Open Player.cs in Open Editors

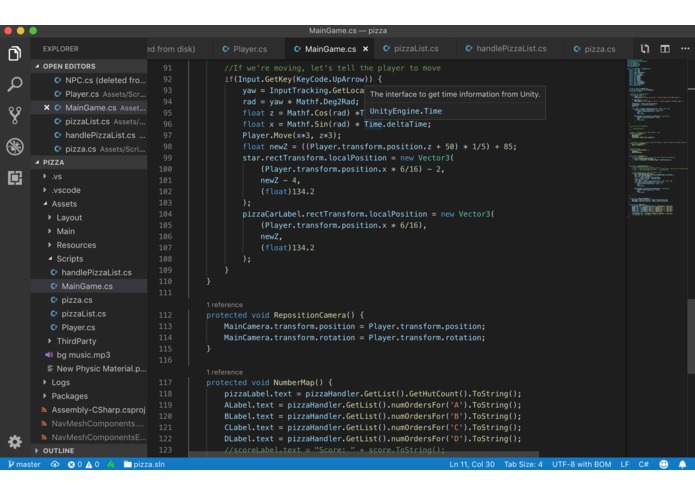click(x=89, y=94)
